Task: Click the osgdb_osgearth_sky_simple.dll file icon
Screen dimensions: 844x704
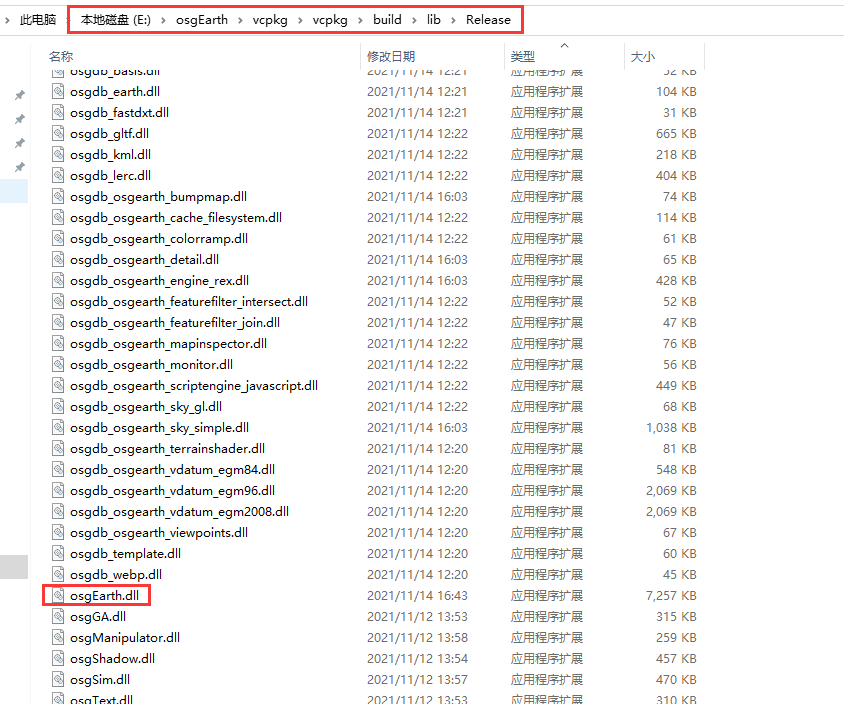Action: pyautogui.click(x=58, y=427)
